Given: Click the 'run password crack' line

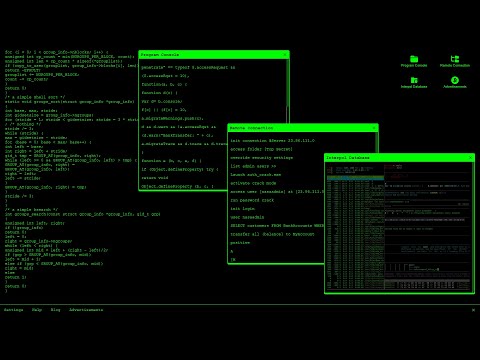Looking at the screenshot, I should pos(252,200).
